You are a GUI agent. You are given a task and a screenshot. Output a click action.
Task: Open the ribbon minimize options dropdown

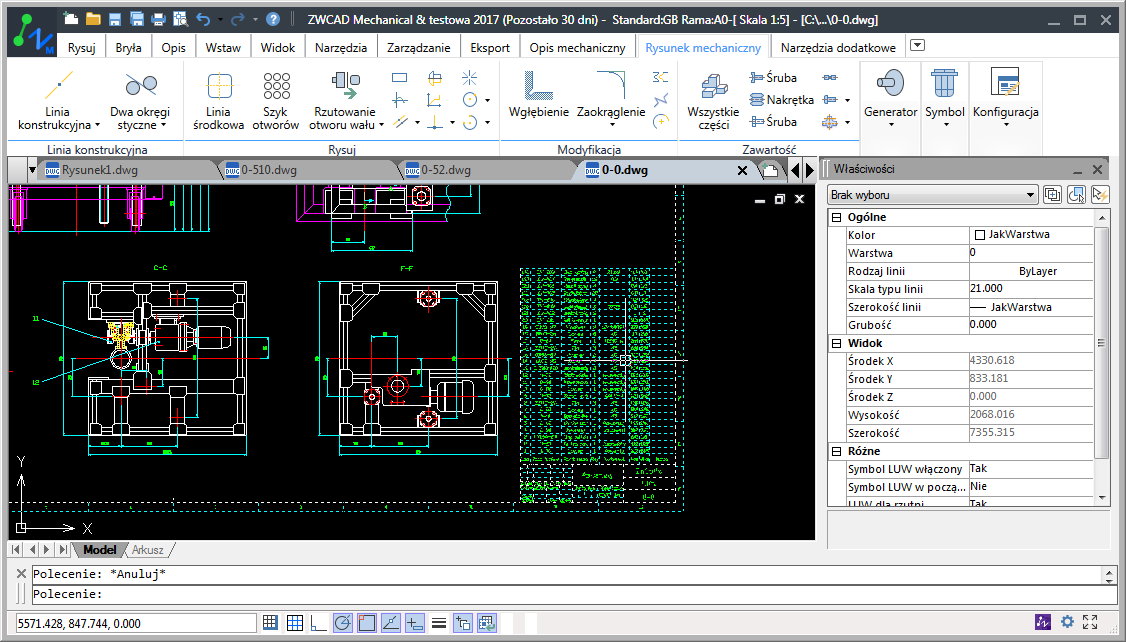(x=917, y=45)
